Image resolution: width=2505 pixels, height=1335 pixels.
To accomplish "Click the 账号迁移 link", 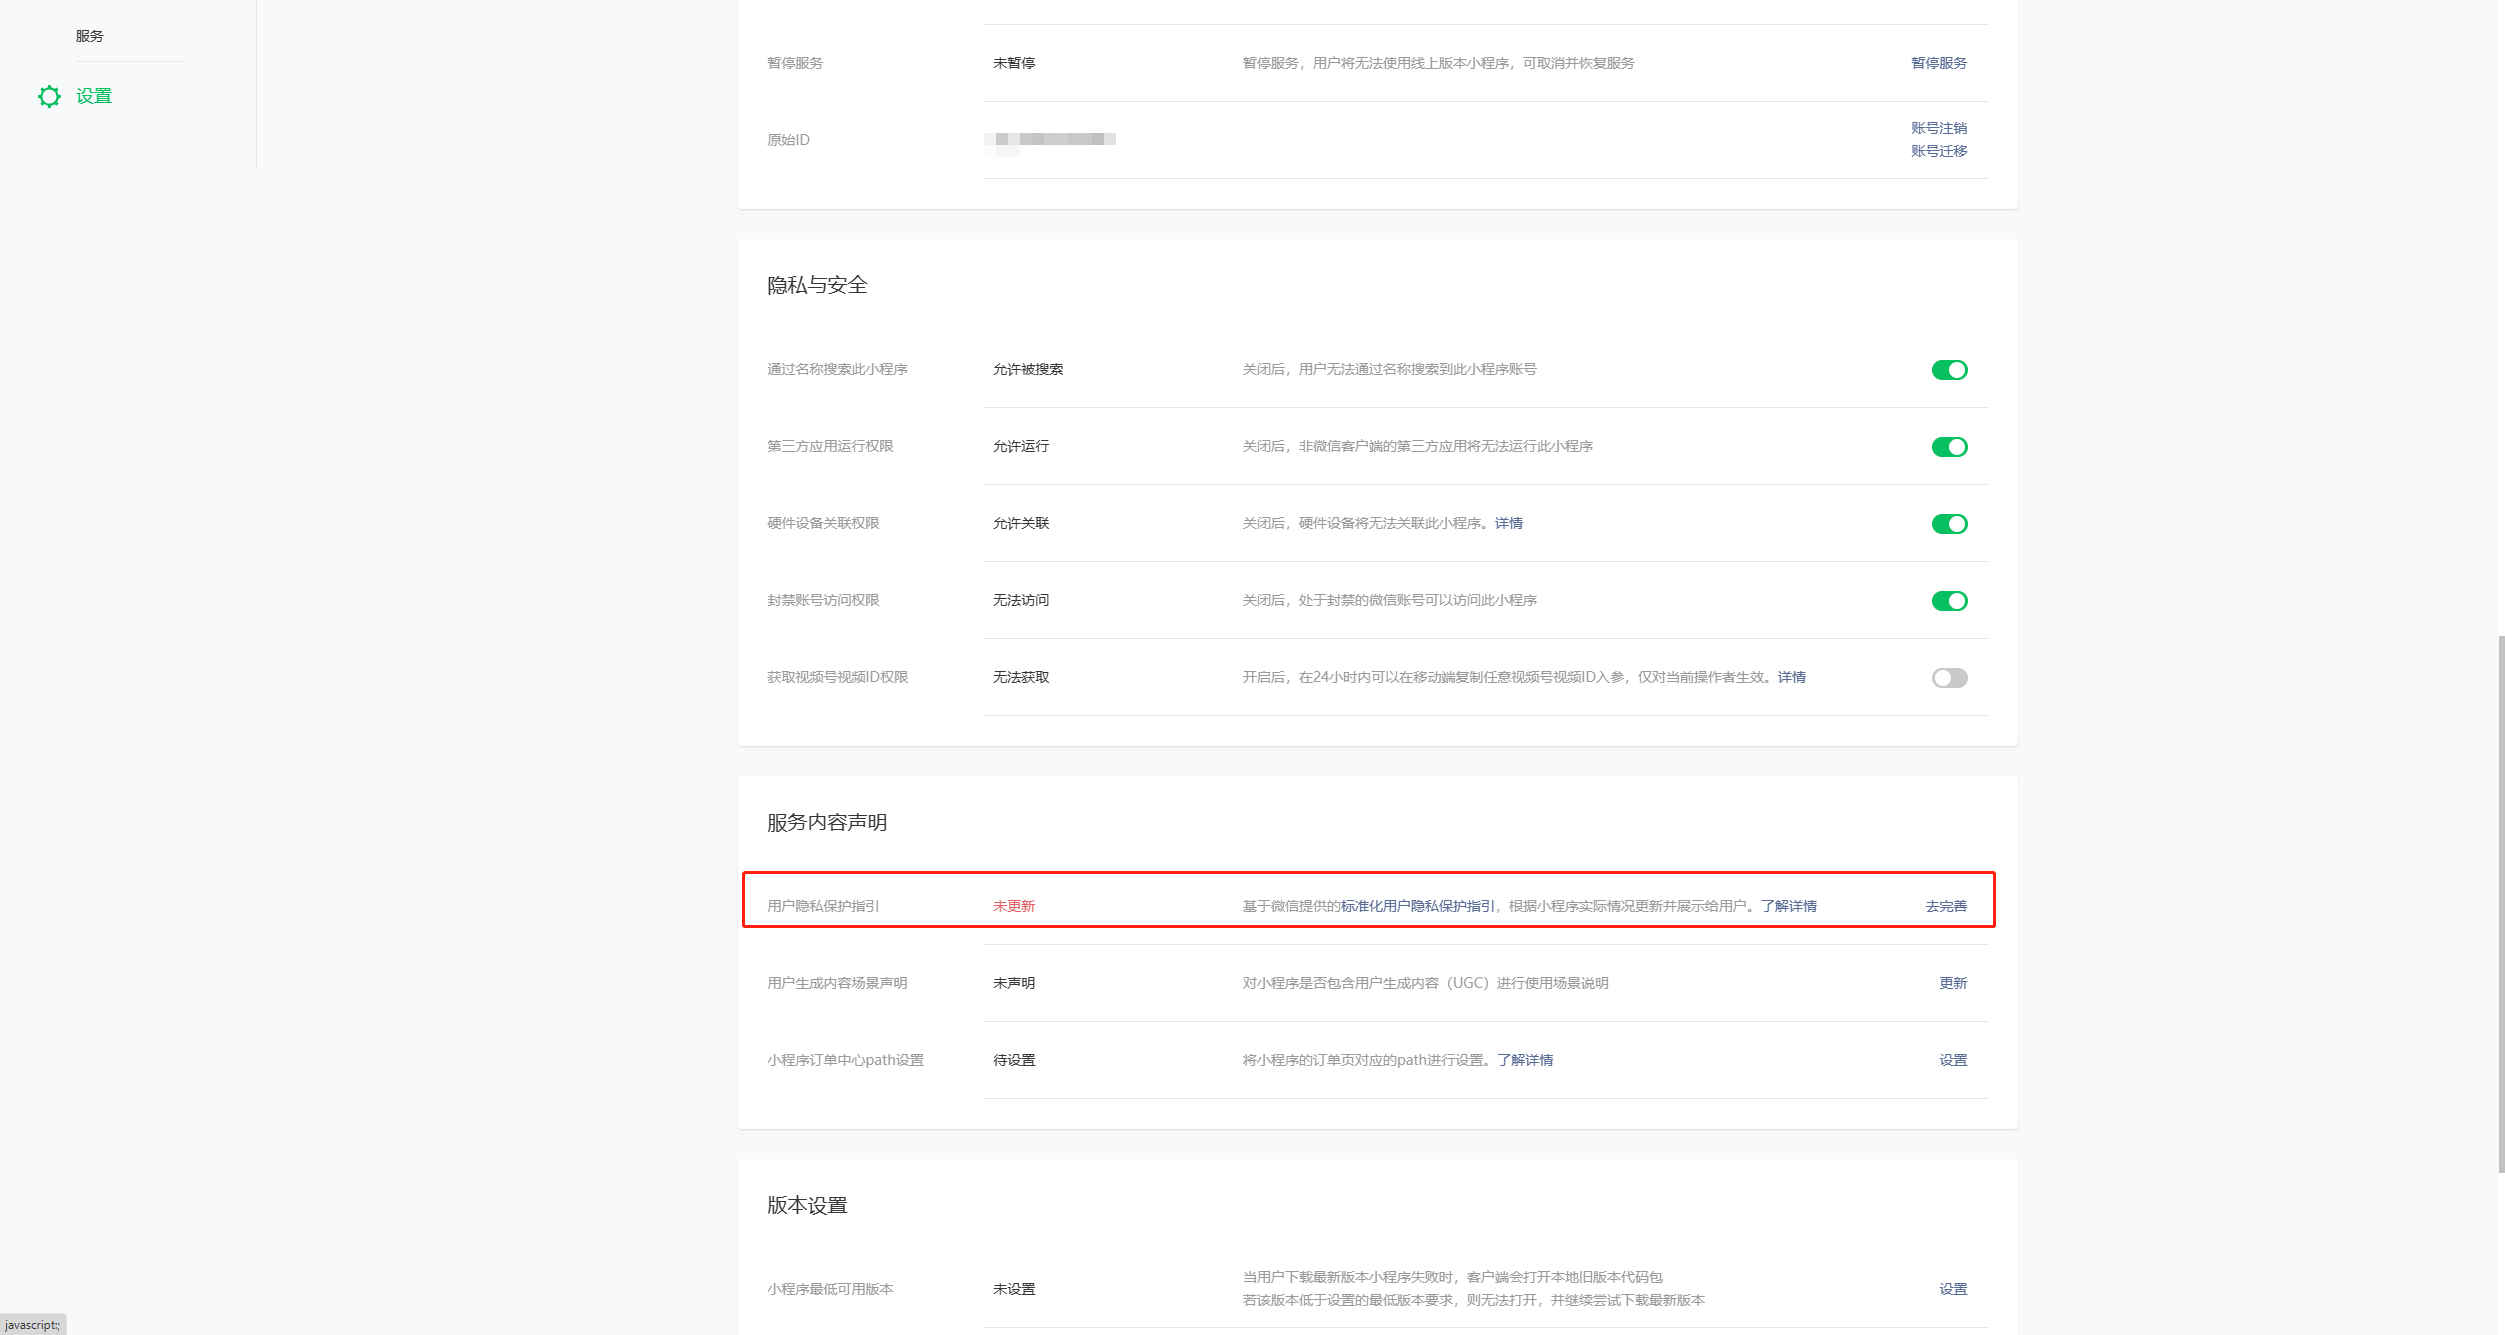I will [x=1937, y=151].
